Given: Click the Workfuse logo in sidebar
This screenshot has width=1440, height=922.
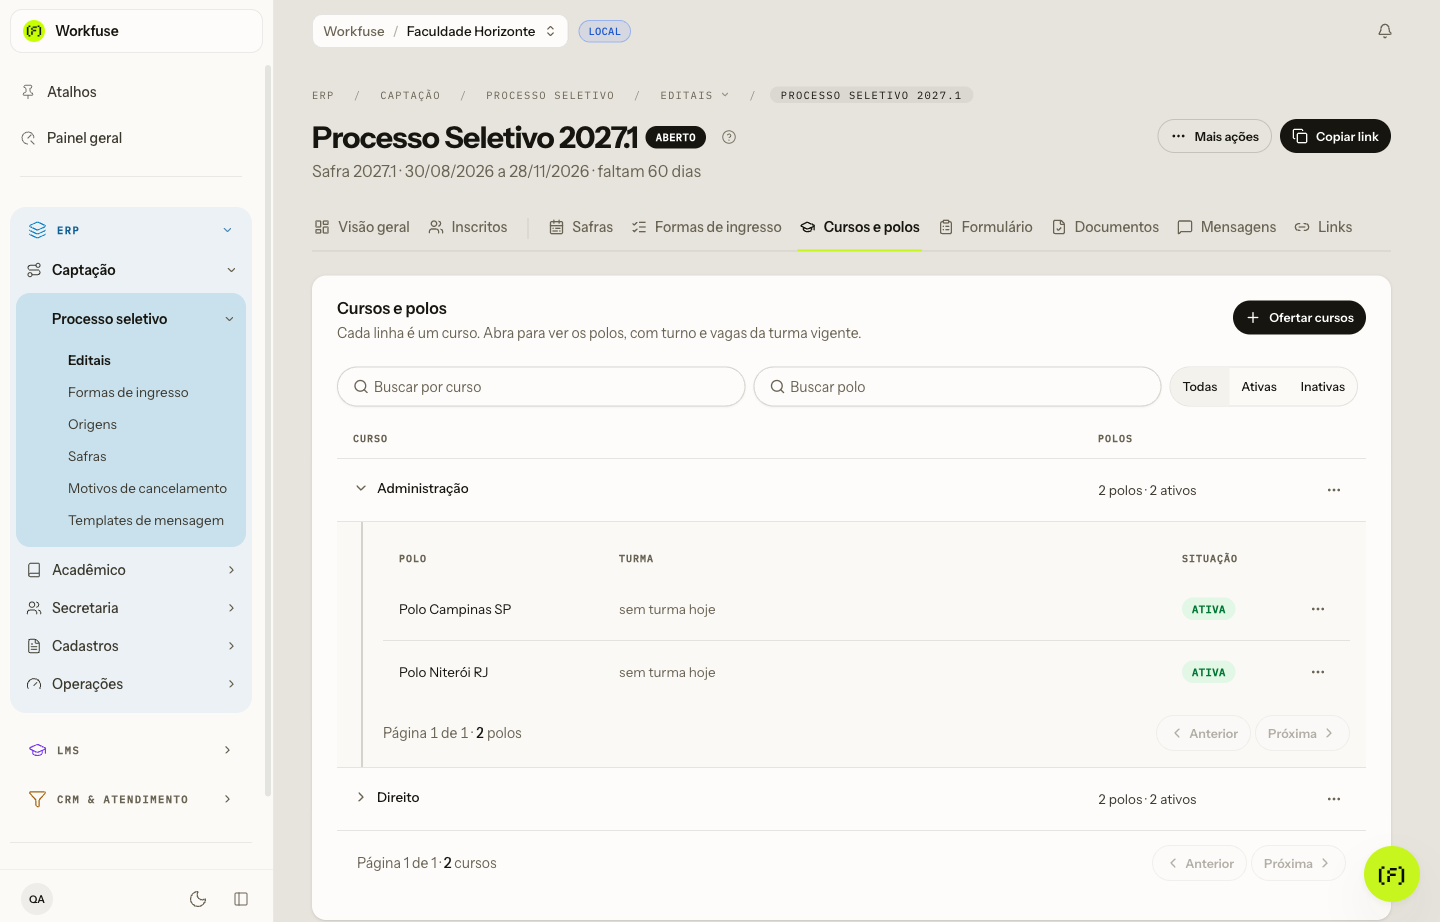Looking at the screenshot, I should [34, 31].
